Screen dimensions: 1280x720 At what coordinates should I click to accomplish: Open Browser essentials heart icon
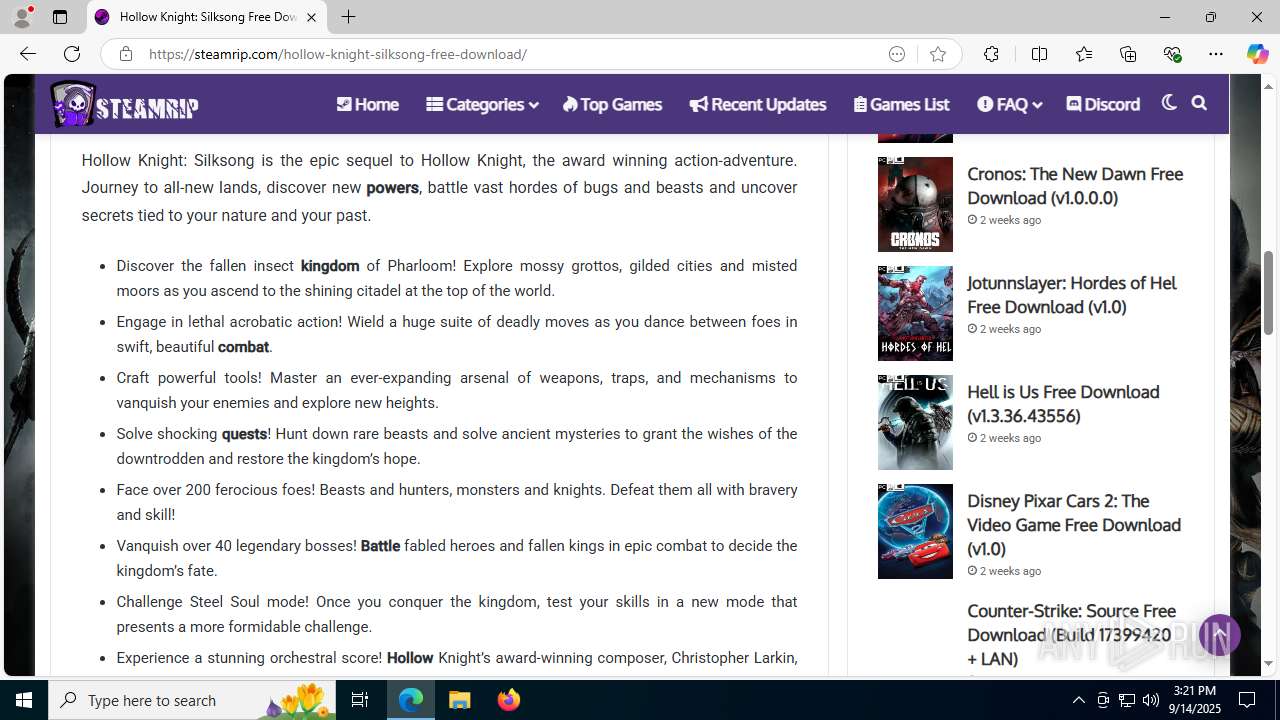(x=1172, y=54)
